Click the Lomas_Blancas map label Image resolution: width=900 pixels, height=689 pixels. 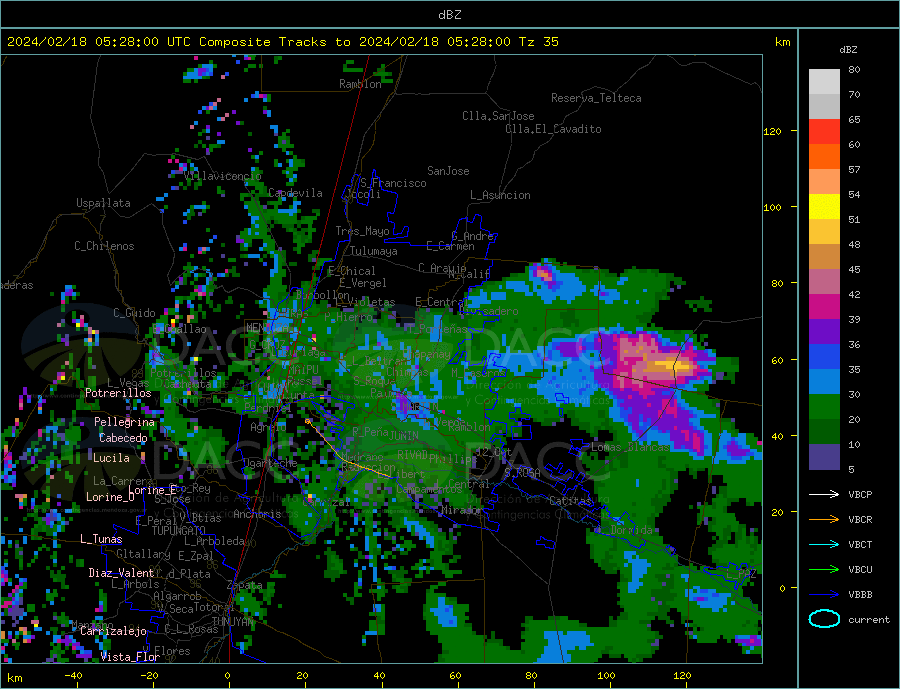pos(630,447)
